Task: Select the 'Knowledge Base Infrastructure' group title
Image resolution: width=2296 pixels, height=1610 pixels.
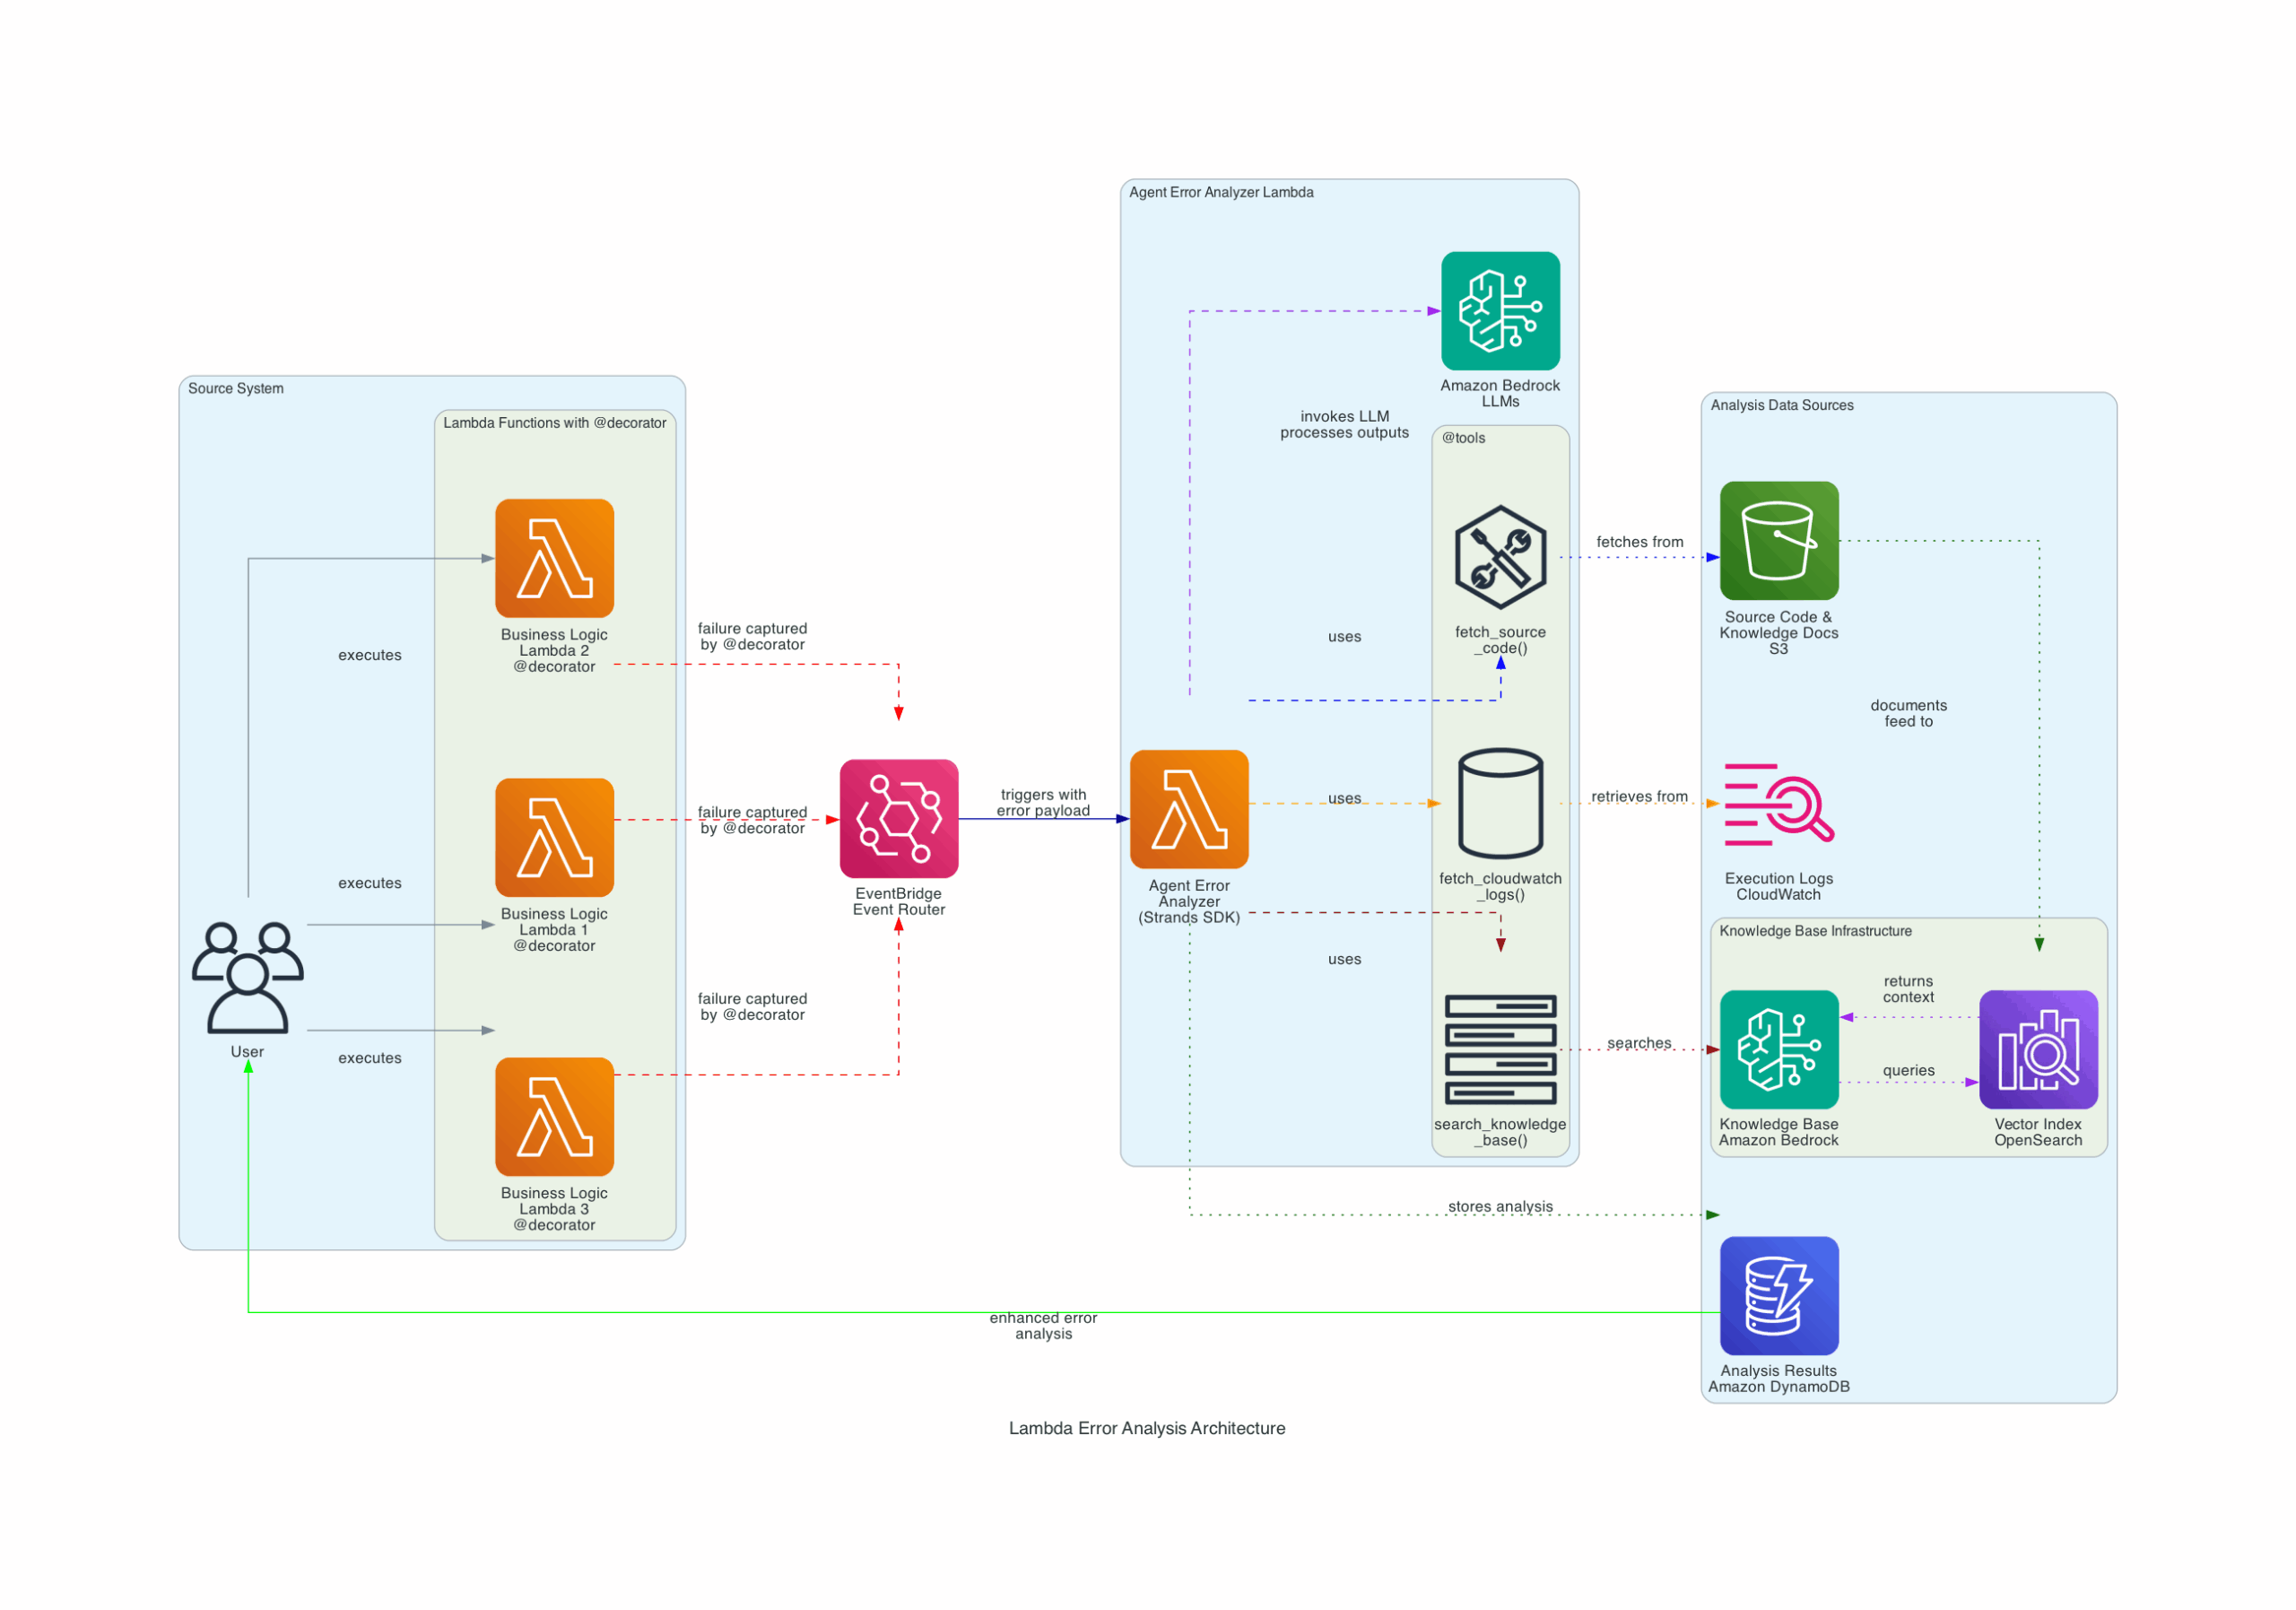Action: tap(1814, 930)
